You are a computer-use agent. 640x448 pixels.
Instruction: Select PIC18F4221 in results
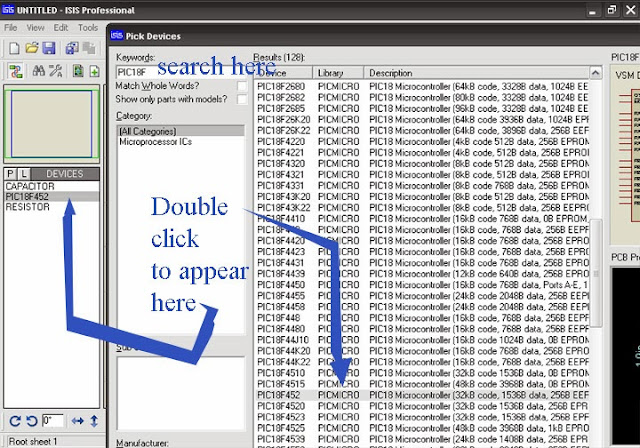(x=422, y=153)
